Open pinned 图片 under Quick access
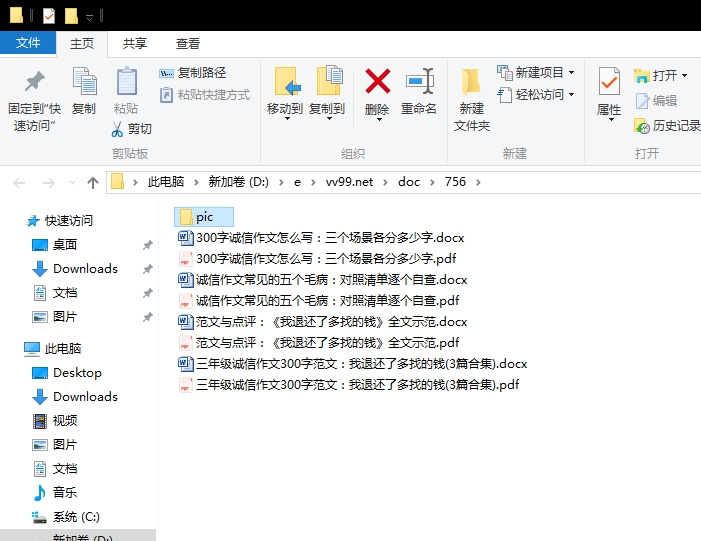Screen dimensions: 701x541 55,317
